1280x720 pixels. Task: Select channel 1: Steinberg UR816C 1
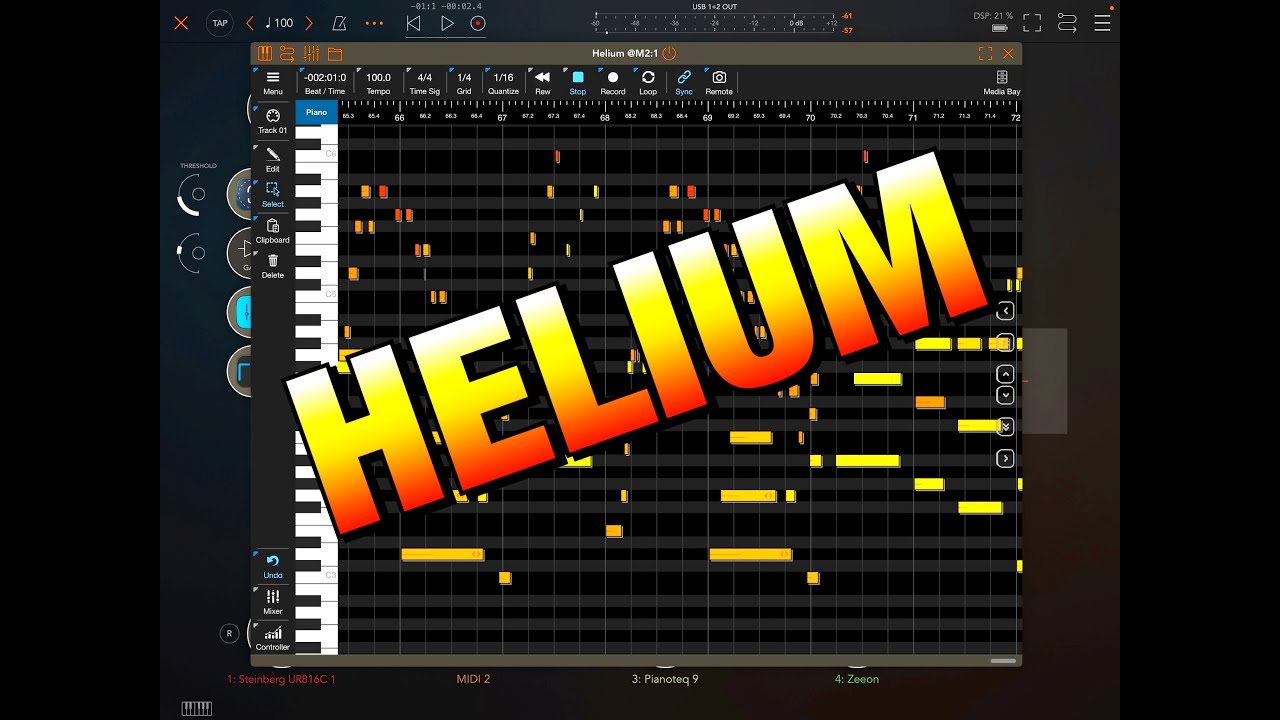coord(281,679)
